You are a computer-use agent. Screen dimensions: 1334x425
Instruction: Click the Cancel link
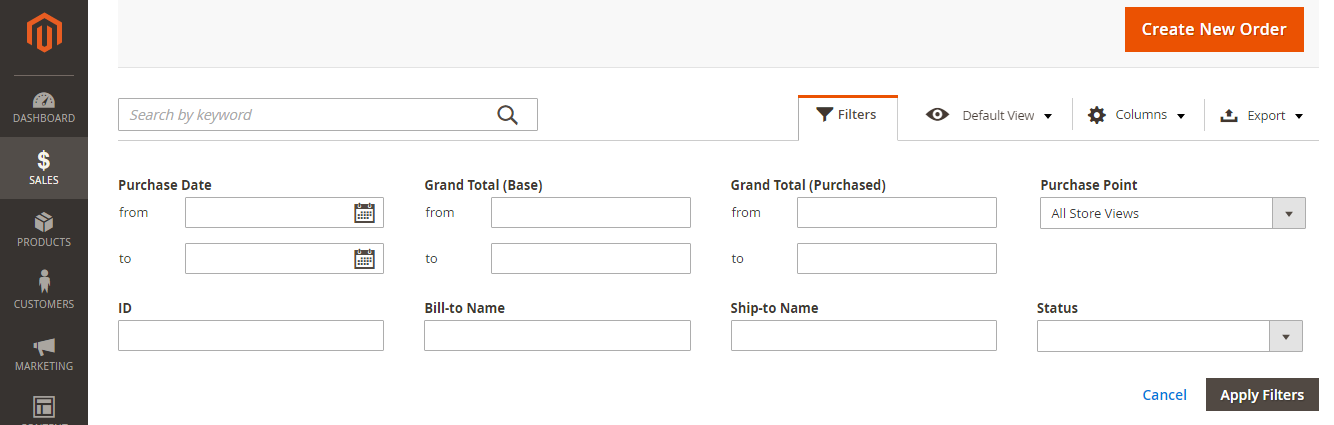pyautogui.click(x=1165, y=395)
